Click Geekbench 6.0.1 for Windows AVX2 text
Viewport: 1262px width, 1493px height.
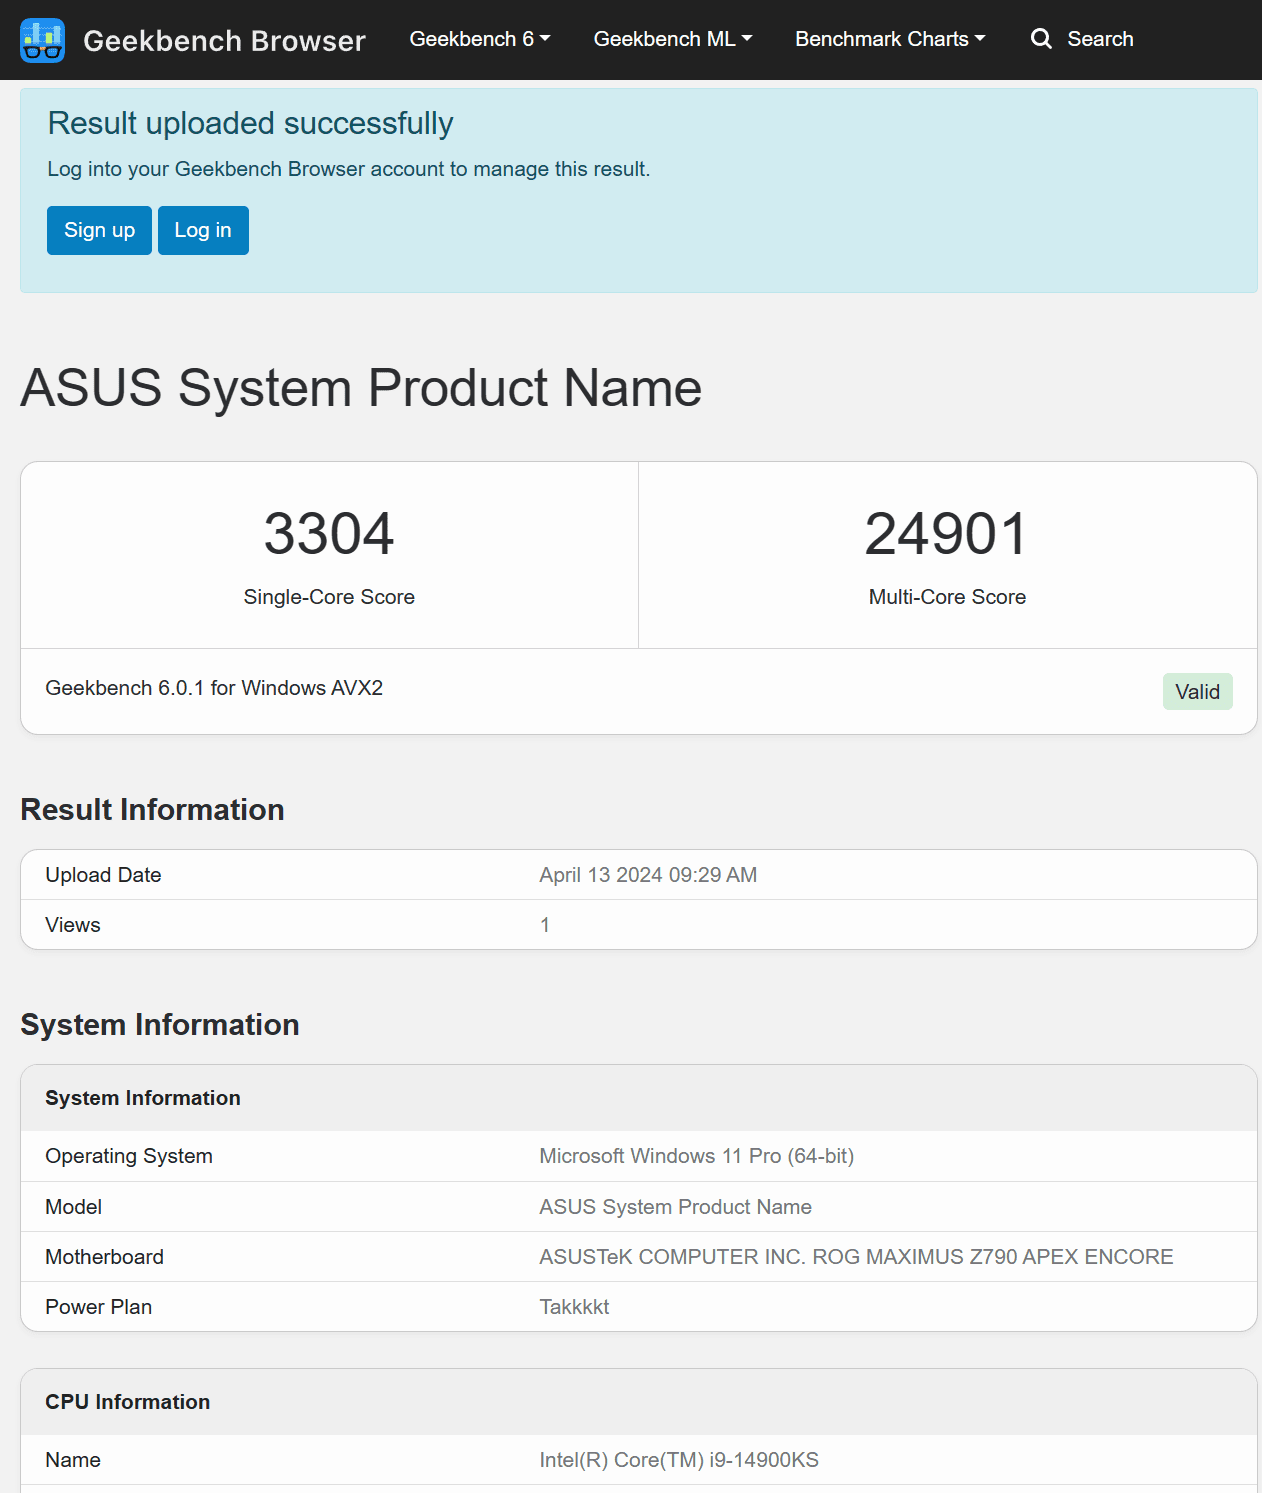(x=214, y=688)
